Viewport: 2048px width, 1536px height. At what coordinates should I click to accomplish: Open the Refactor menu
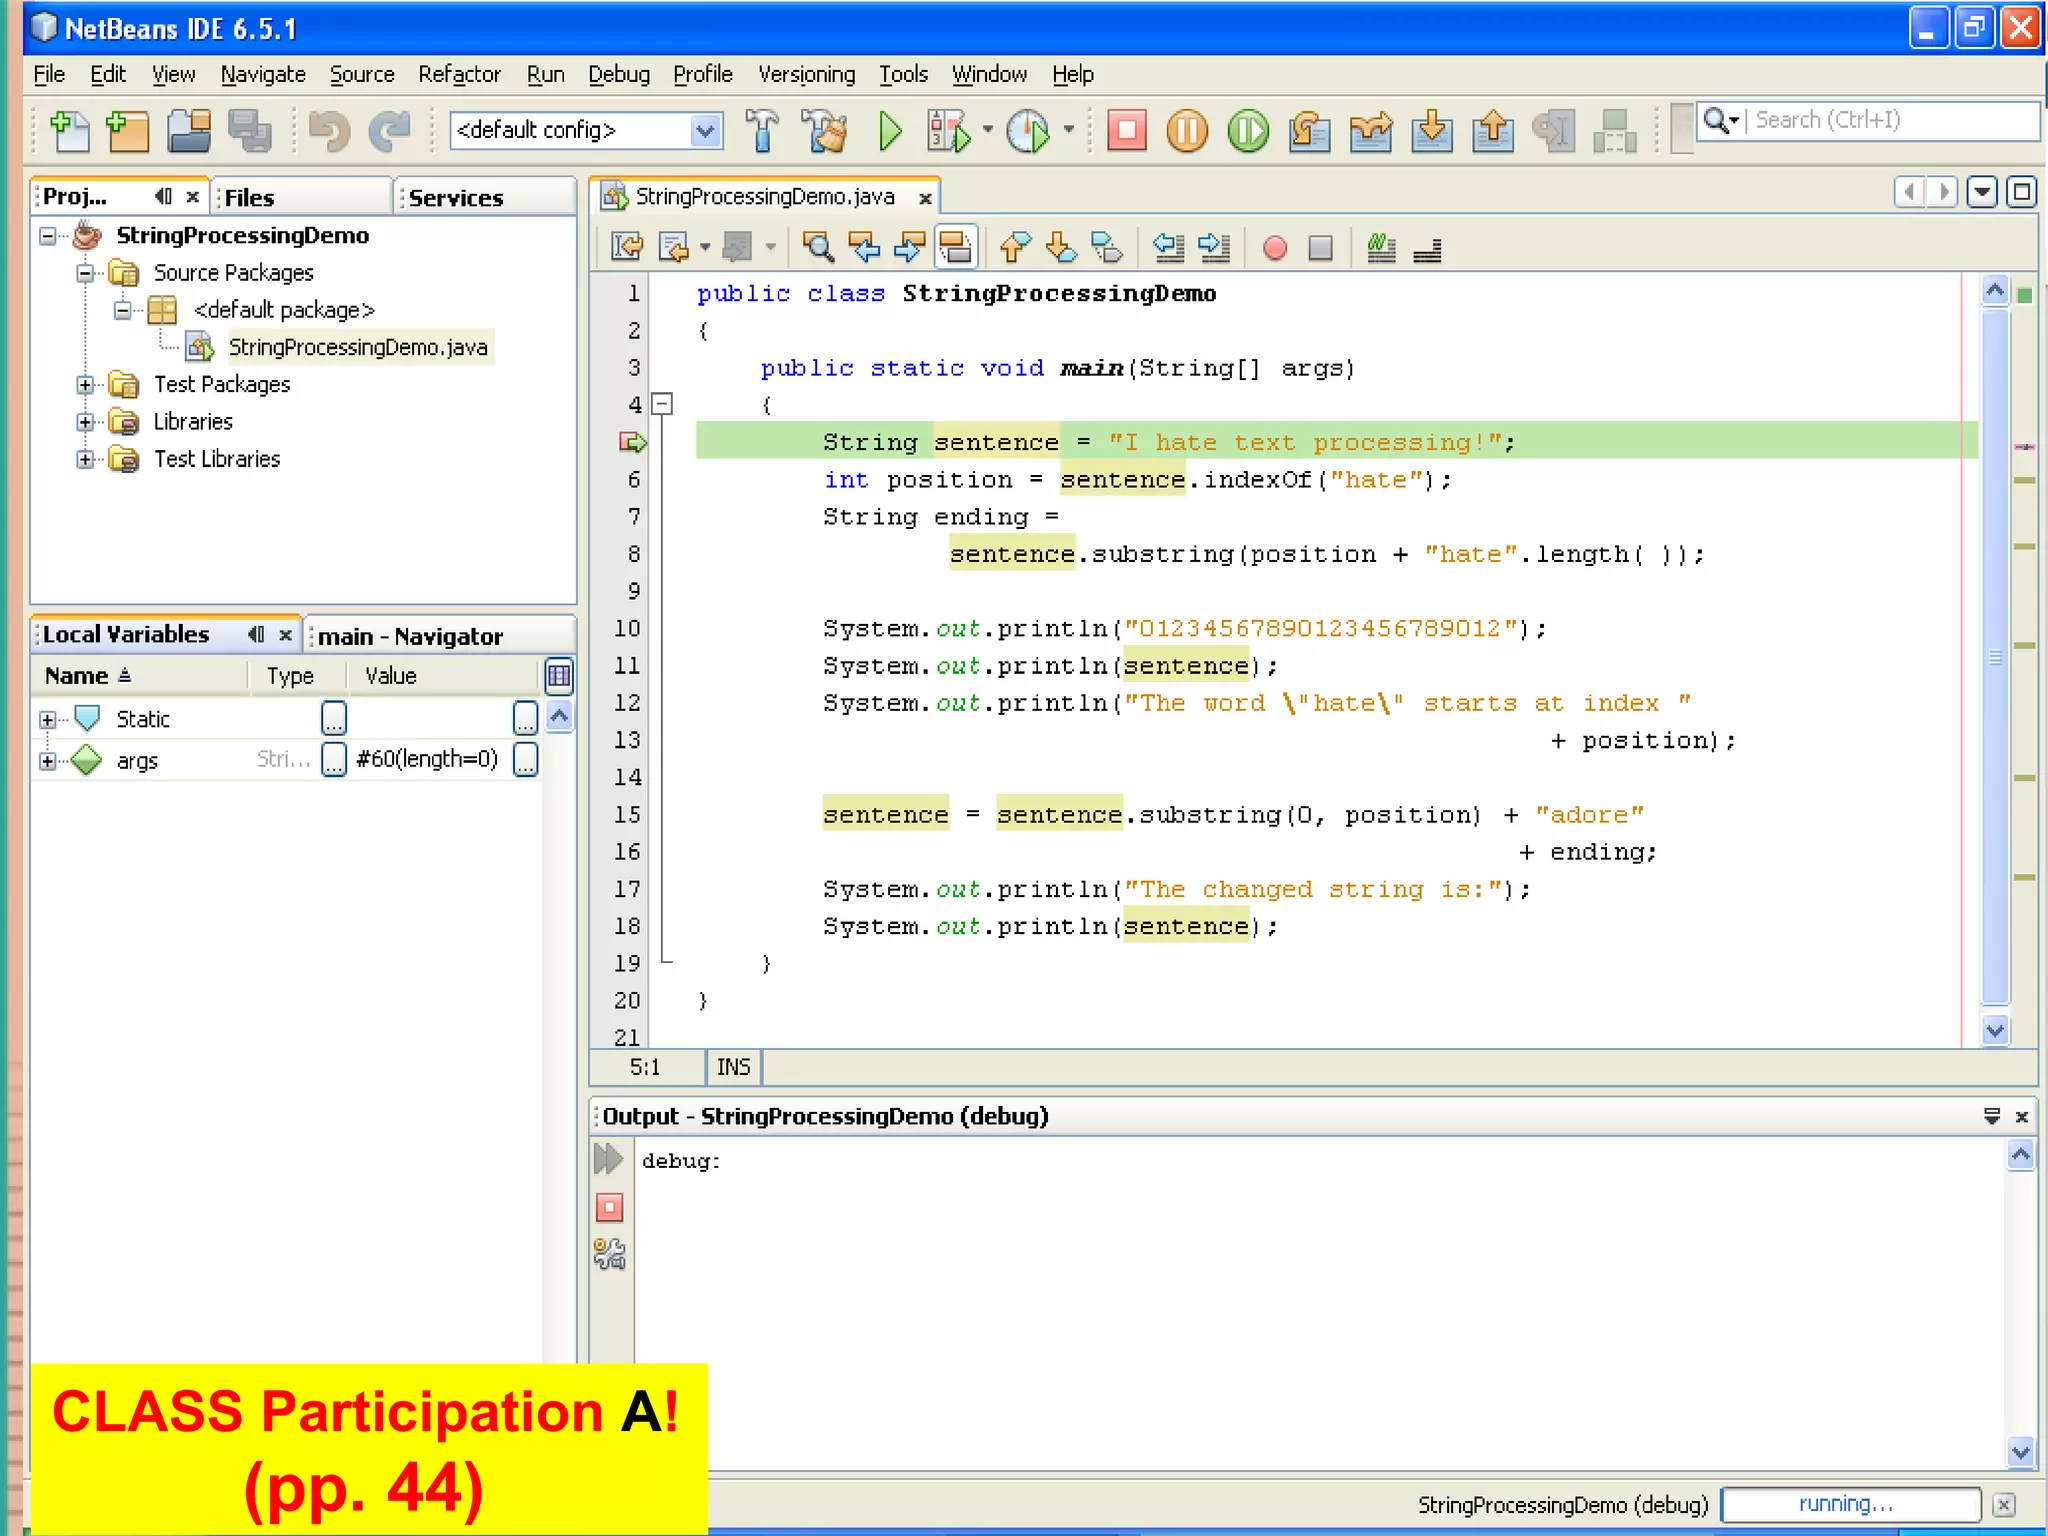[459, 75]
